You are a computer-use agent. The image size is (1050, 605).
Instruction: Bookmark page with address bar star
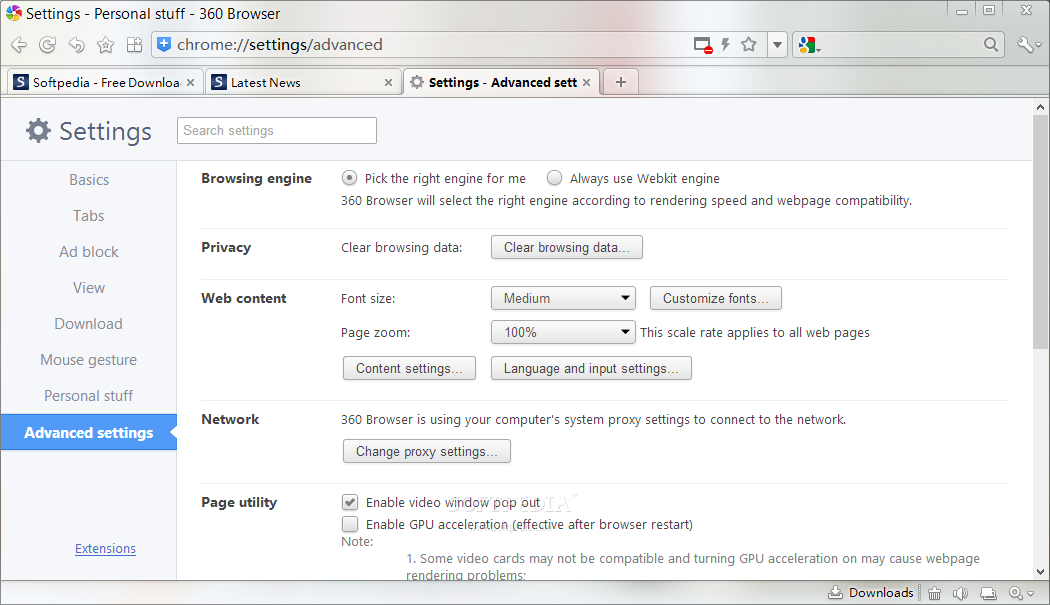click(x=749, y=44)
